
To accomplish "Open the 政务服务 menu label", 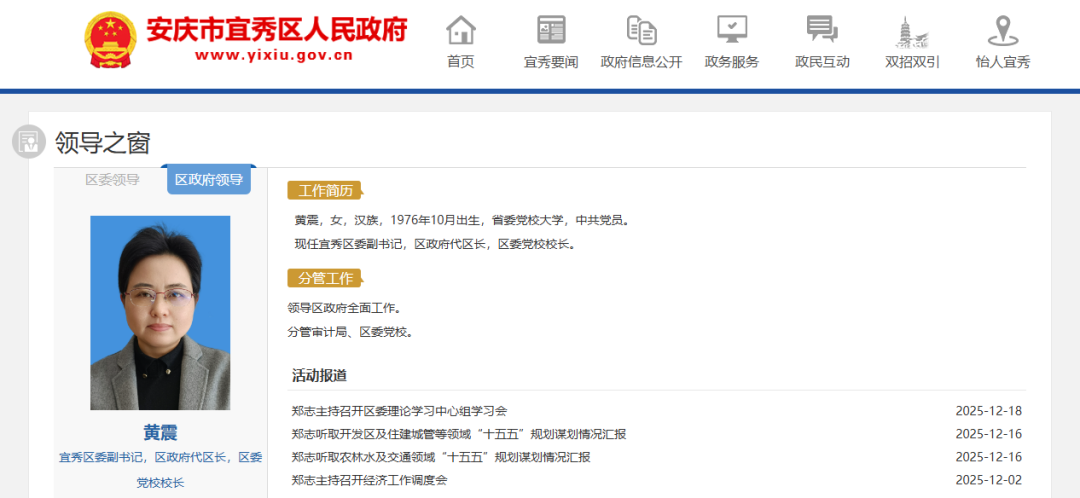I will (731, 62).
